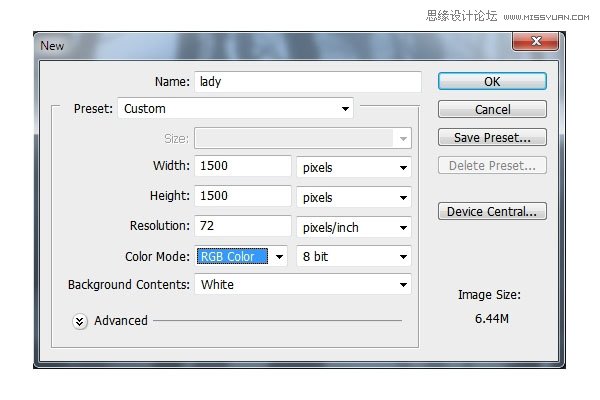The width and height of the screenshot is (600, 400).
Task: Open the Color Mode RGB Color dropdown
Action: click(241, 256)
